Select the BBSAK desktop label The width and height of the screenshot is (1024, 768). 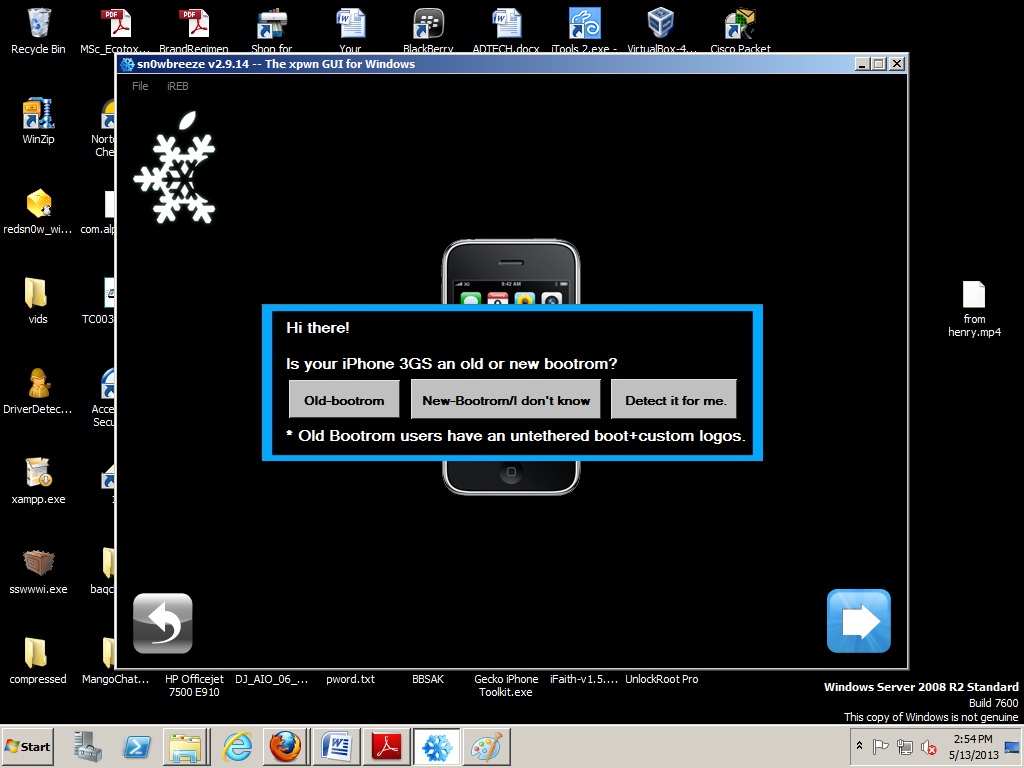tap(428, 679)
